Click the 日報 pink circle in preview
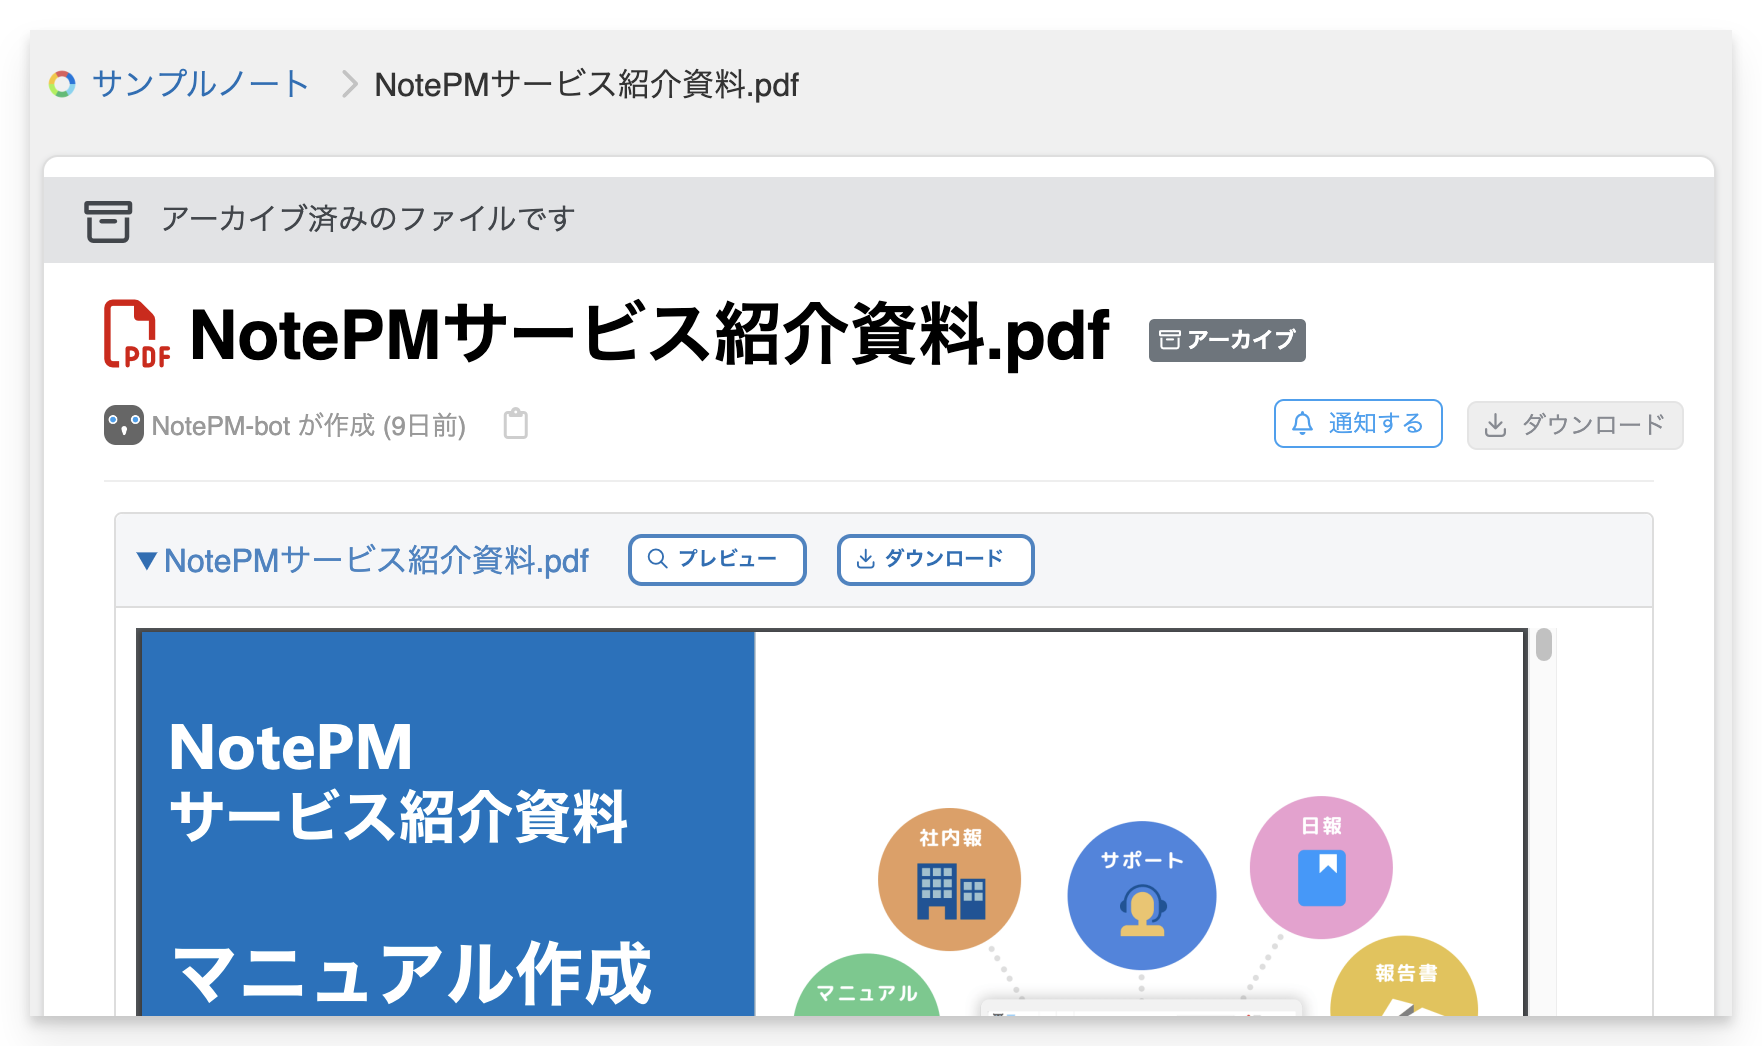The width and height of the screenshot is (1762, 1046). pos(1321,867)
